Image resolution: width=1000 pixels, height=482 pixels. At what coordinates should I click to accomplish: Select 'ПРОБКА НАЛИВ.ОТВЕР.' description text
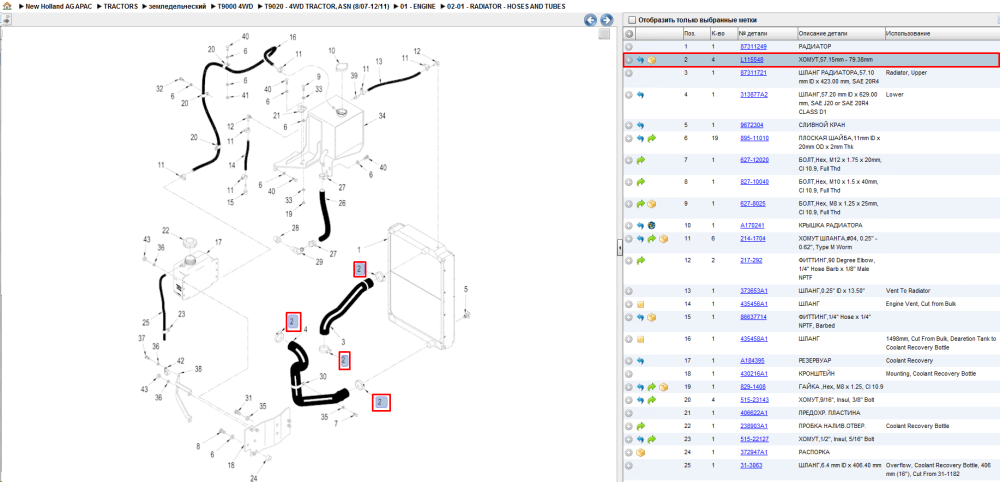pos(834,426)
